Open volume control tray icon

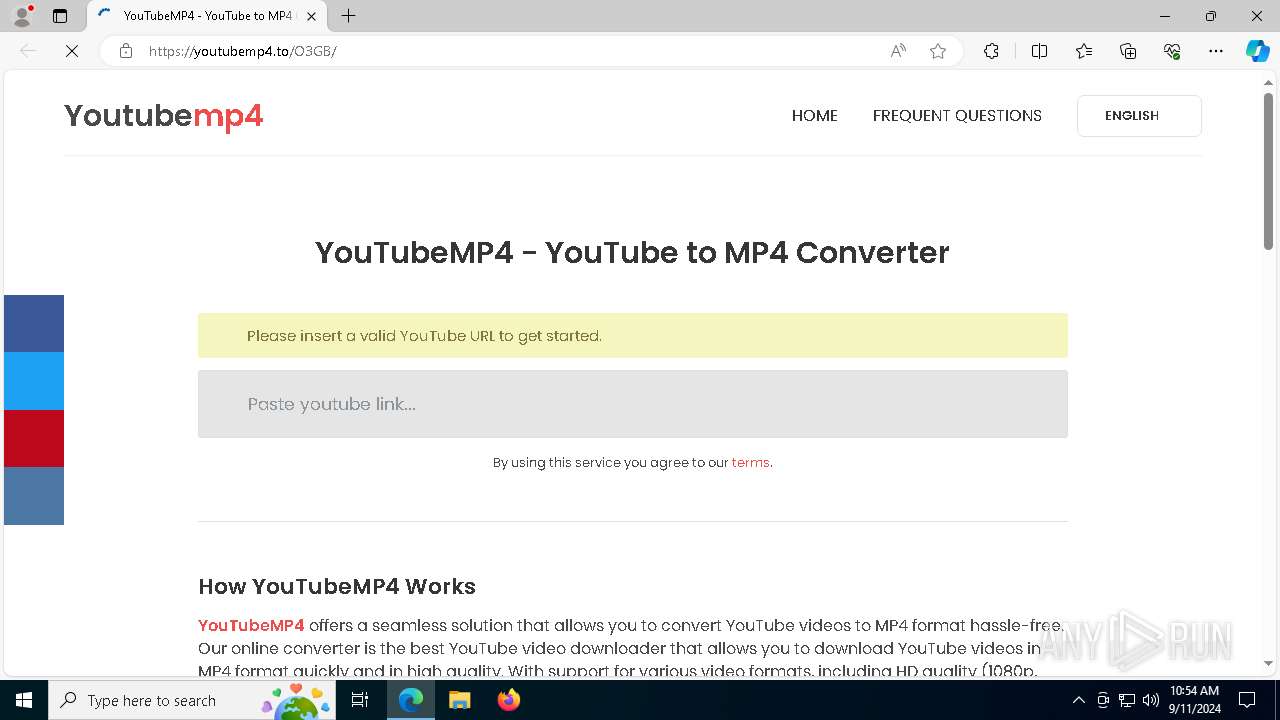coord(1151,700)
